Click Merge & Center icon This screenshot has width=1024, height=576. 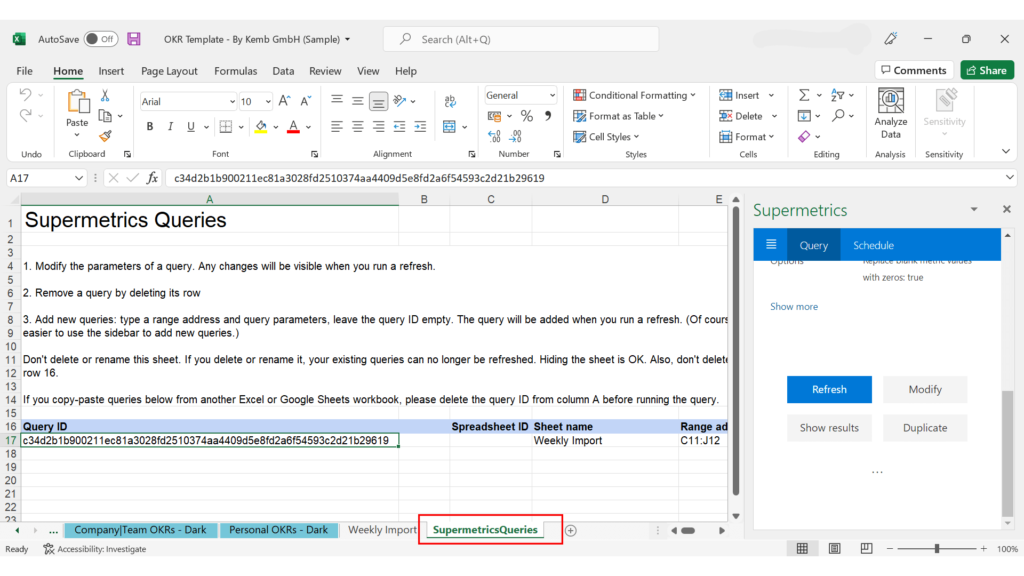tap(449, 127)
